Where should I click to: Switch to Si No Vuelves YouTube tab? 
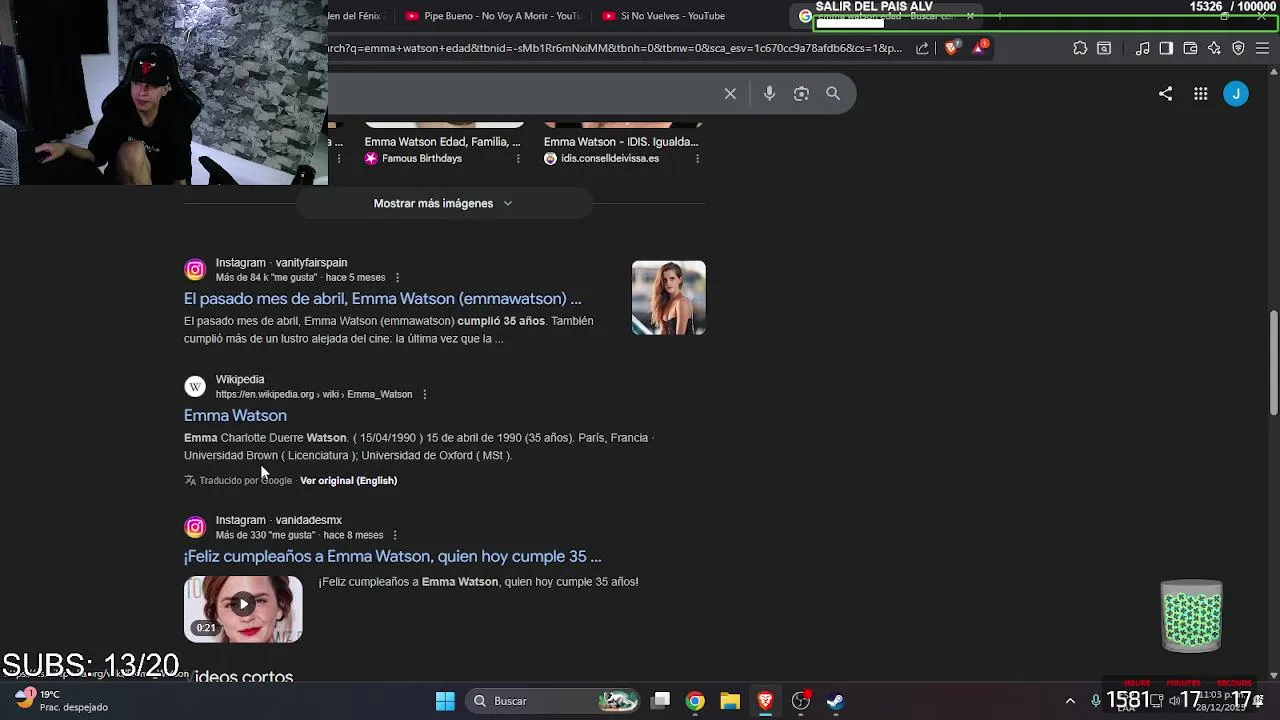(x=664, y=16)
